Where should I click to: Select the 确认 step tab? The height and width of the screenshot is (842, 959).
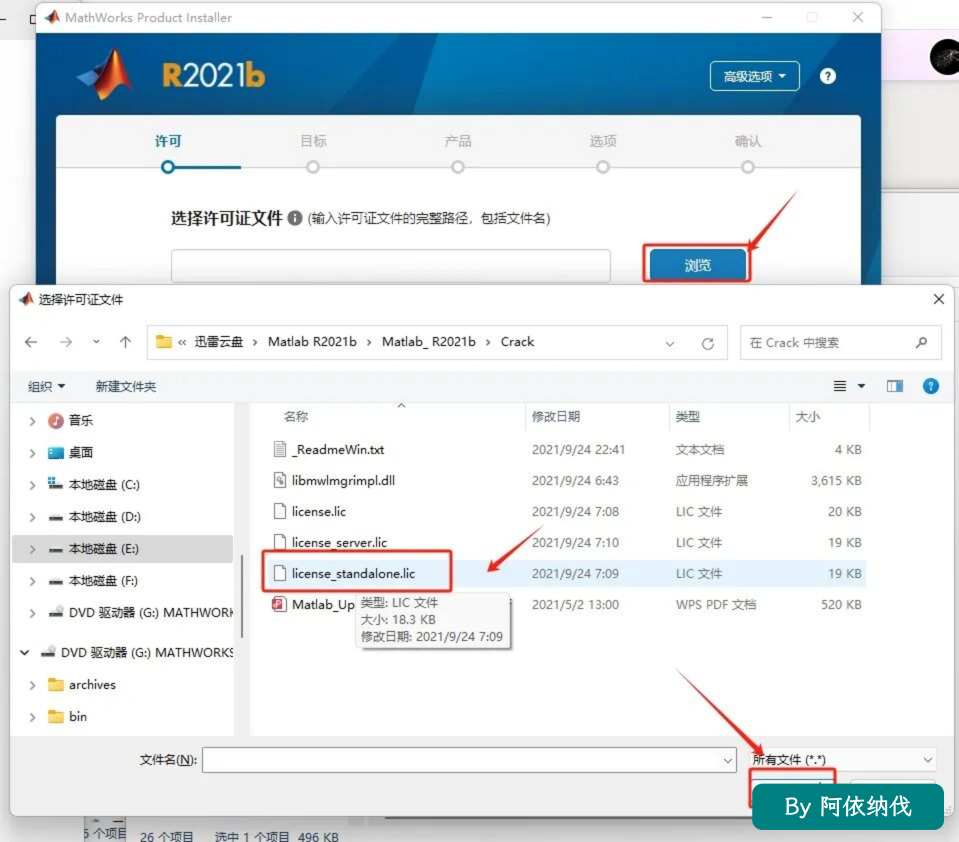tap(747, 141)
